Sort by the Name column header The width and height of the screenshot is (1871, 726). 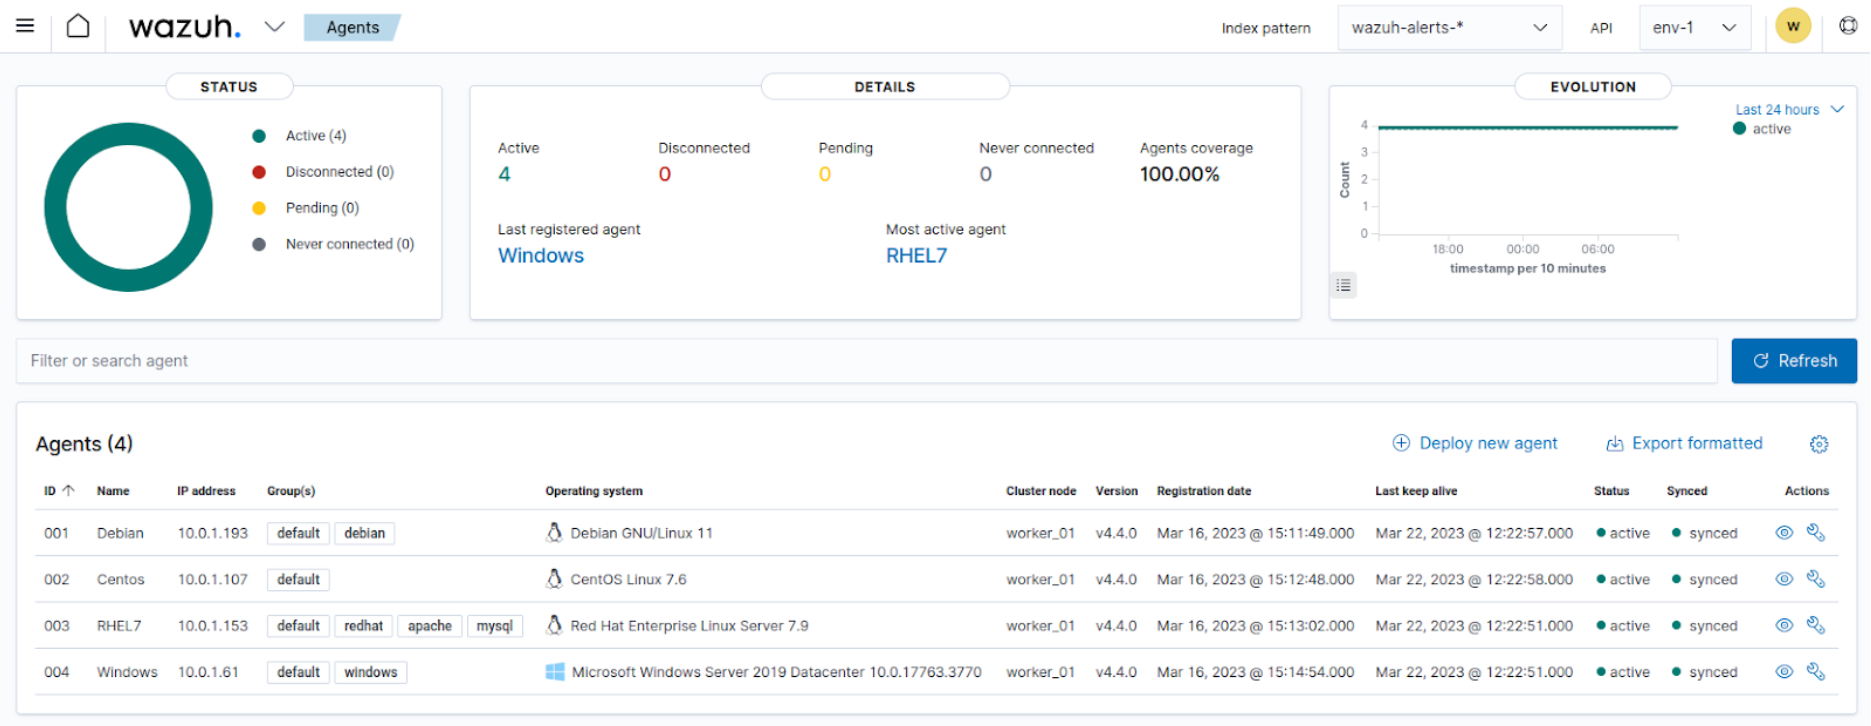tap(113, 491)
